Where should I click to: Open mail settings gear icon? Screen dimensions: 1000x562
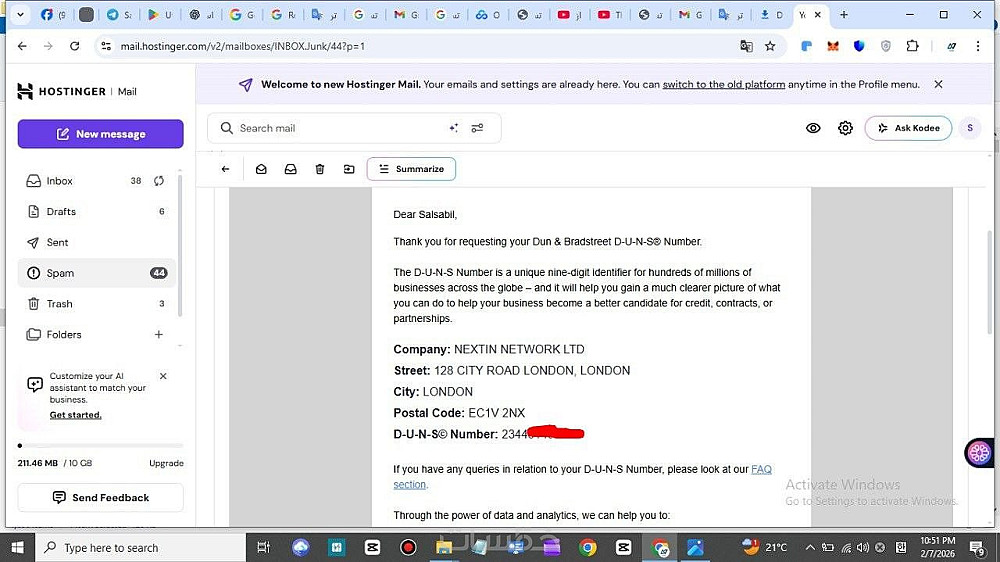point(845,128)
